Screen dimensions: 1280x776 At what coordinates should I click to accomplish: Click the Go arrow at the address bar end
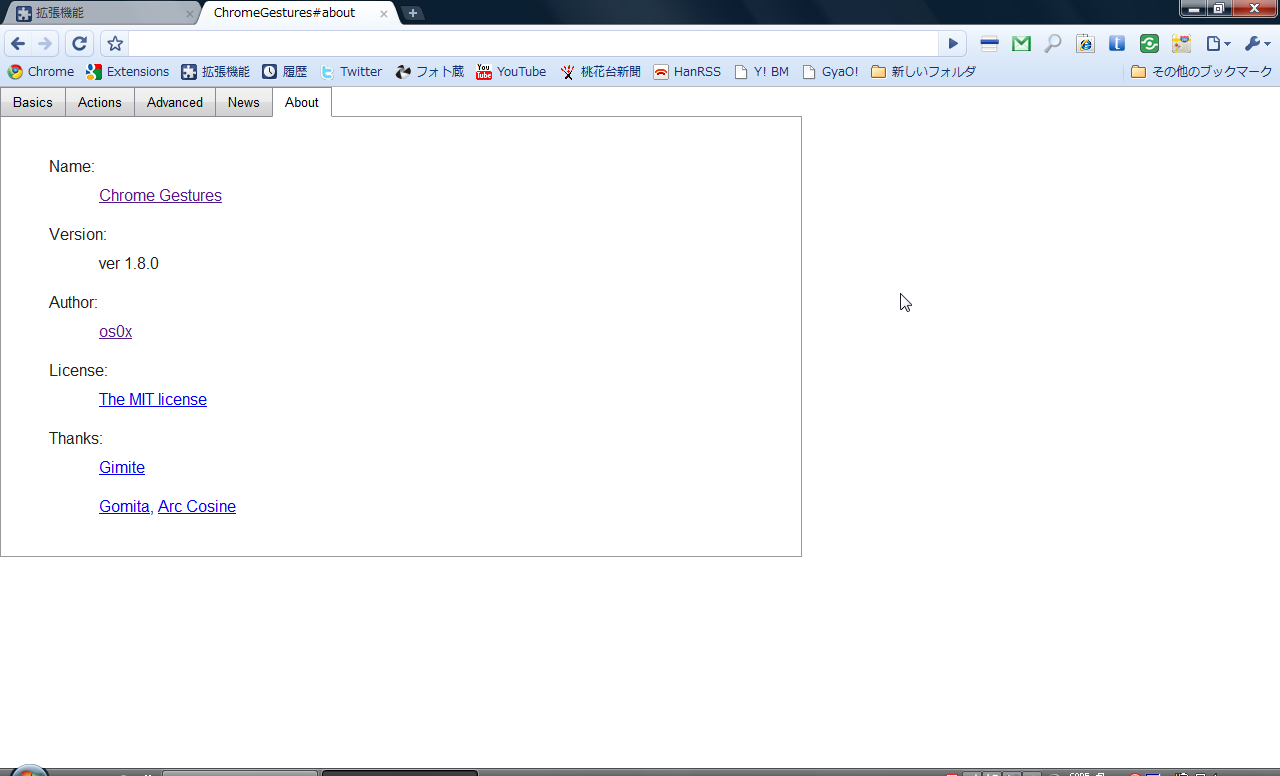pos(953,44)
